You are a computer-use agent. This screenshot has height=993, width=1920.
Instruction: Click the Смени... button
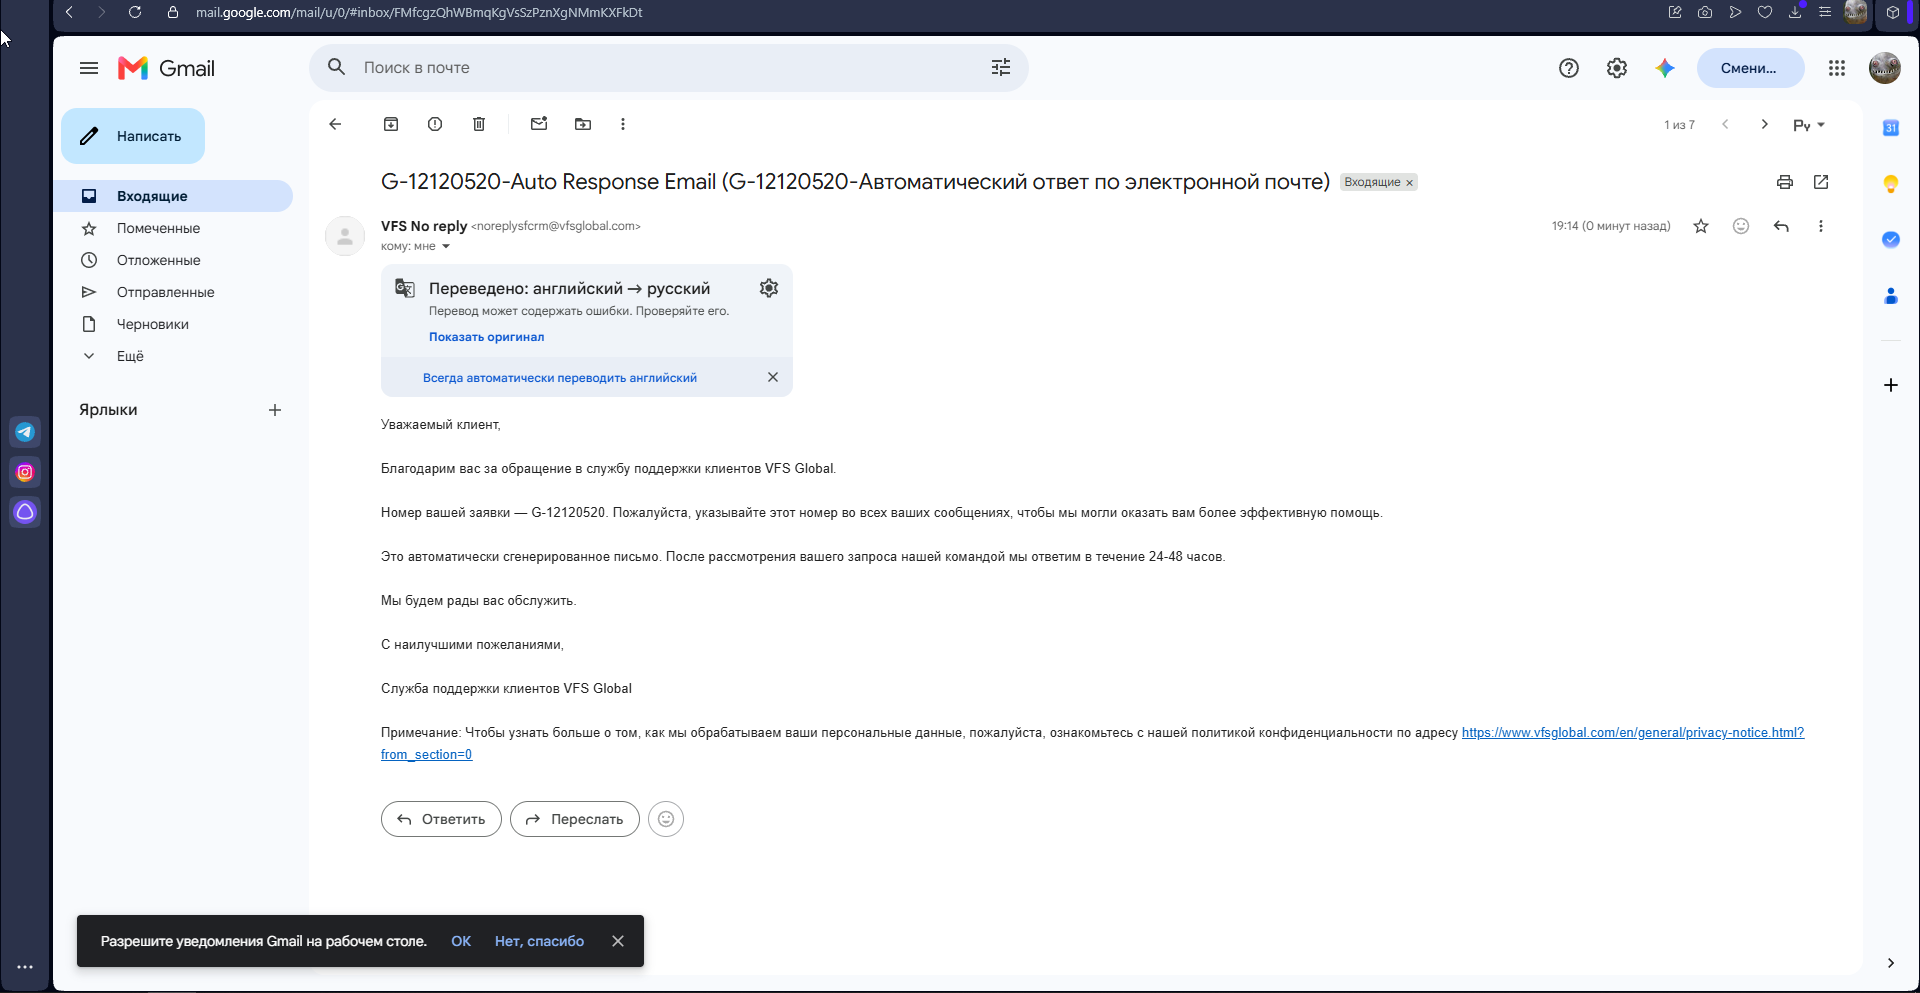pos(1750,68)
